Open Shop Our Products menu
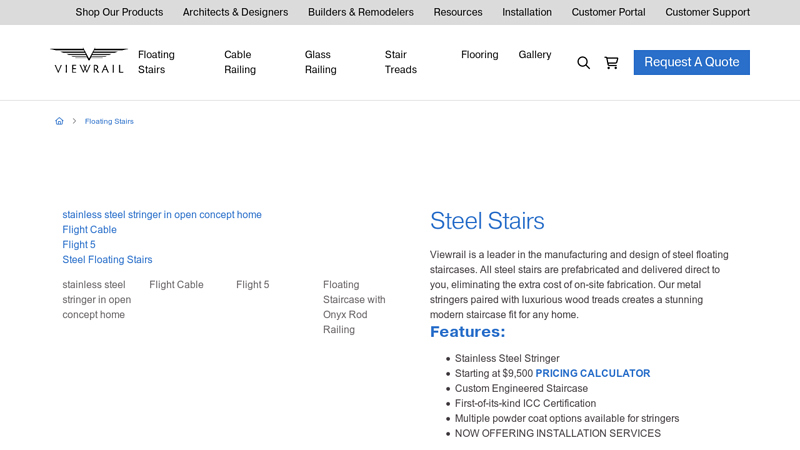800x450 pixels. [x=119, y=12]
